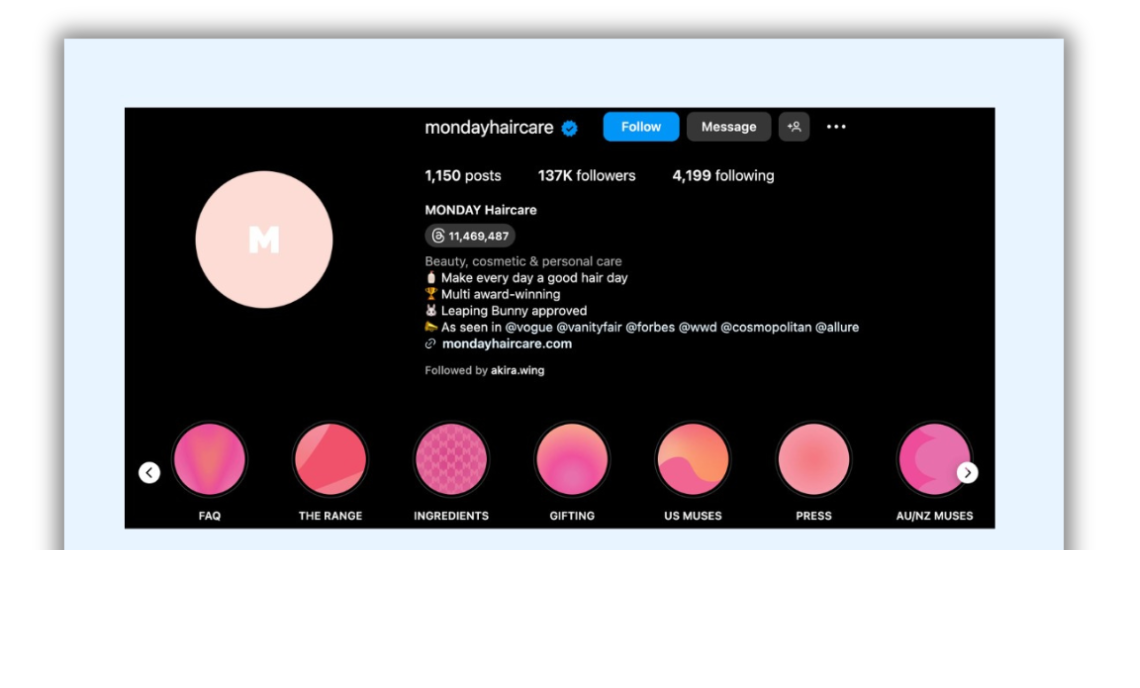Image resolution: width=1140 pixels, height=688 pixels.
Task: Open the 4,199 following list
Action: coord(722,176)
